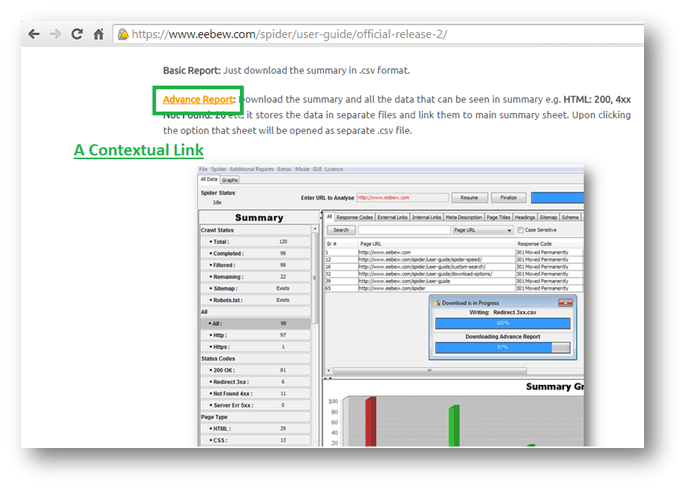Click the padlock security icon in address bar
Viewport: 686px width, 490px height.
(x=123, y=34)
